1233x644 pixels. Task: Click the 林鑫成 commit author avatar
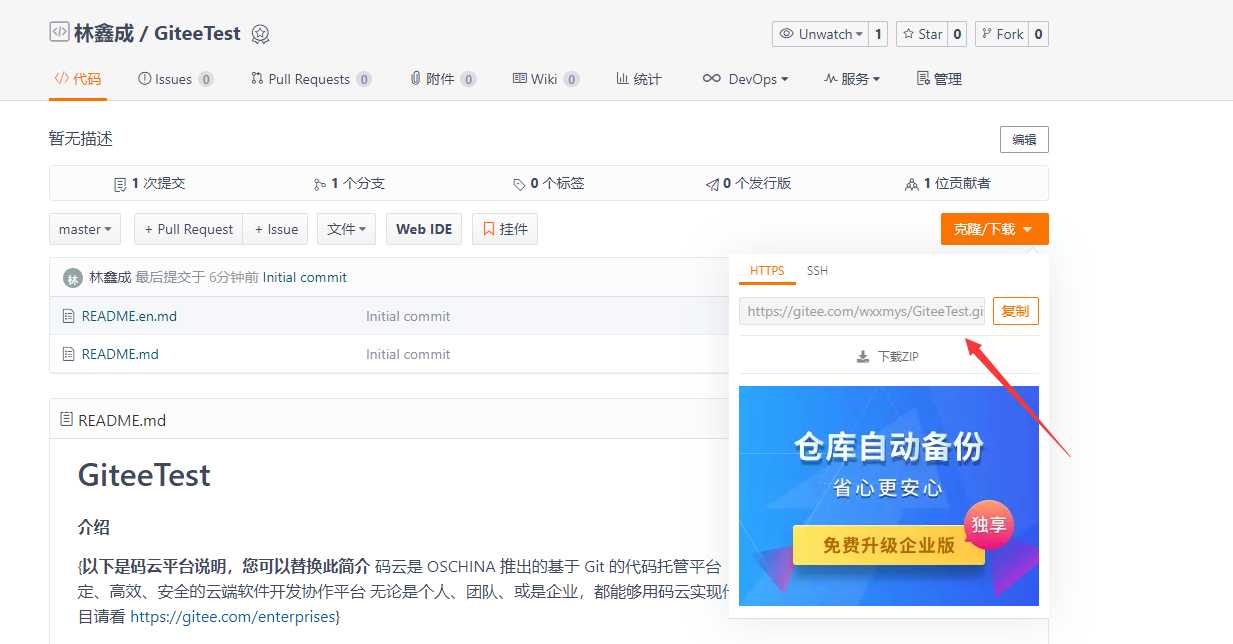click(72, 278)
